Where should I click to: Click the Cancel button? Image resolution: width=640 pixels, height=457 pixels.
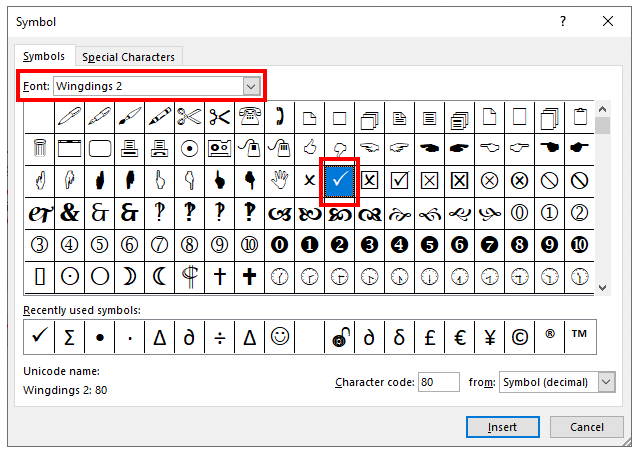point(587,427)
